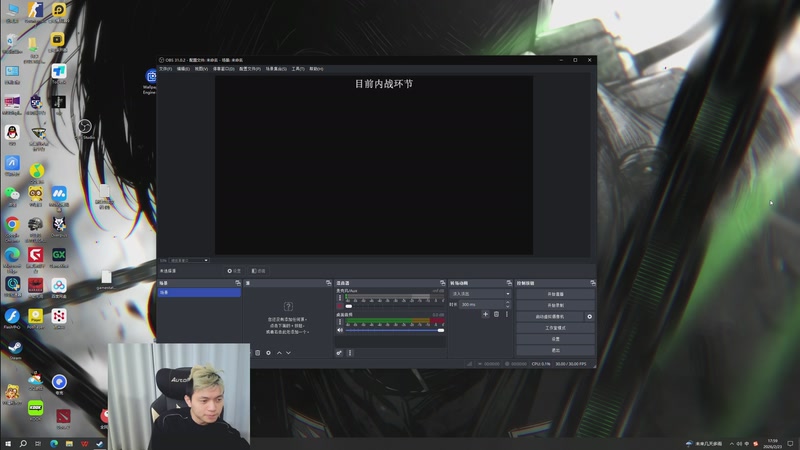
Task: Delete the scene transition with trash icon
Action: [496, 314]
